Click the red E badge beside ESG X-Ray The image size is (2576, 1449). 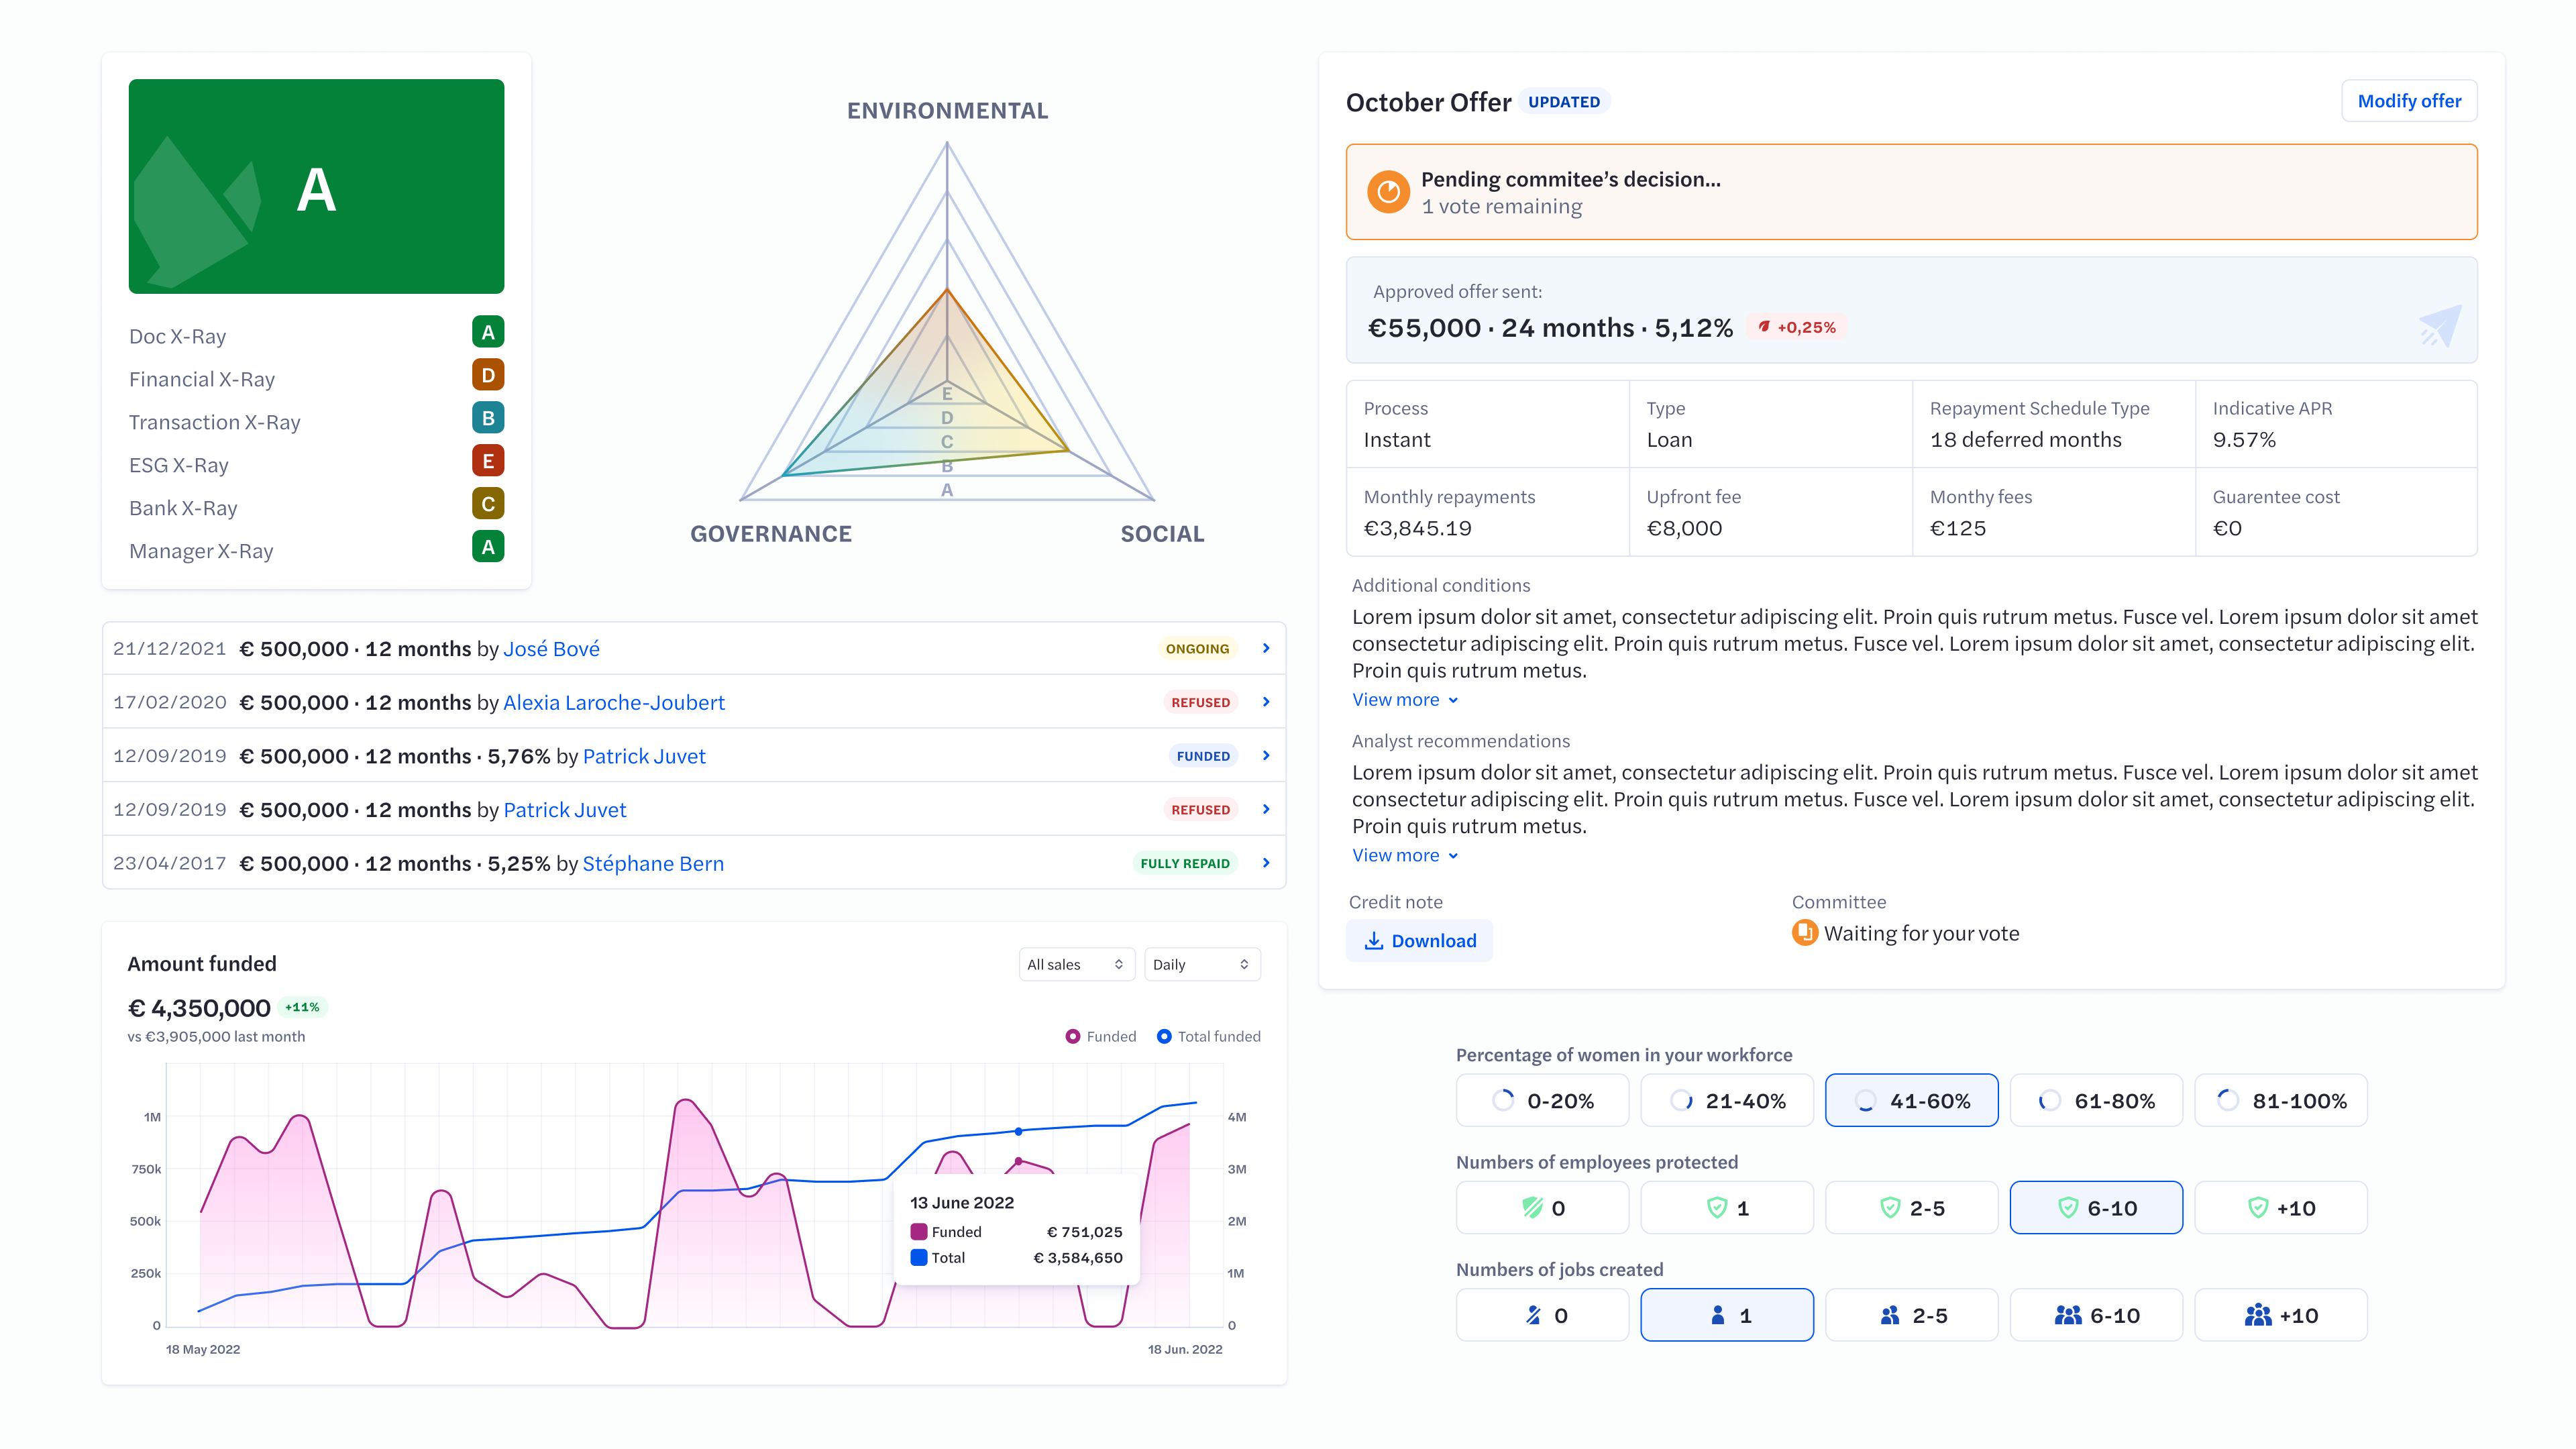pyautogui.click(x=487, y=461)
